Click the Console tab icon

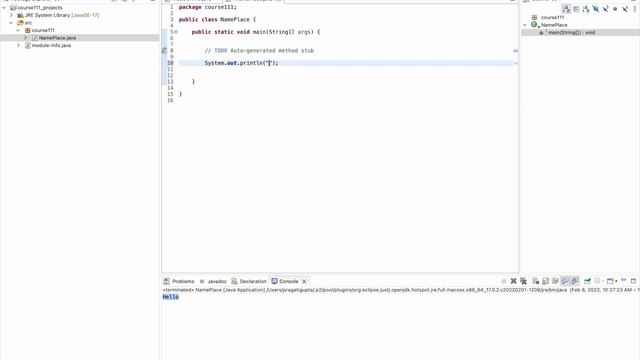click(275, 281)
